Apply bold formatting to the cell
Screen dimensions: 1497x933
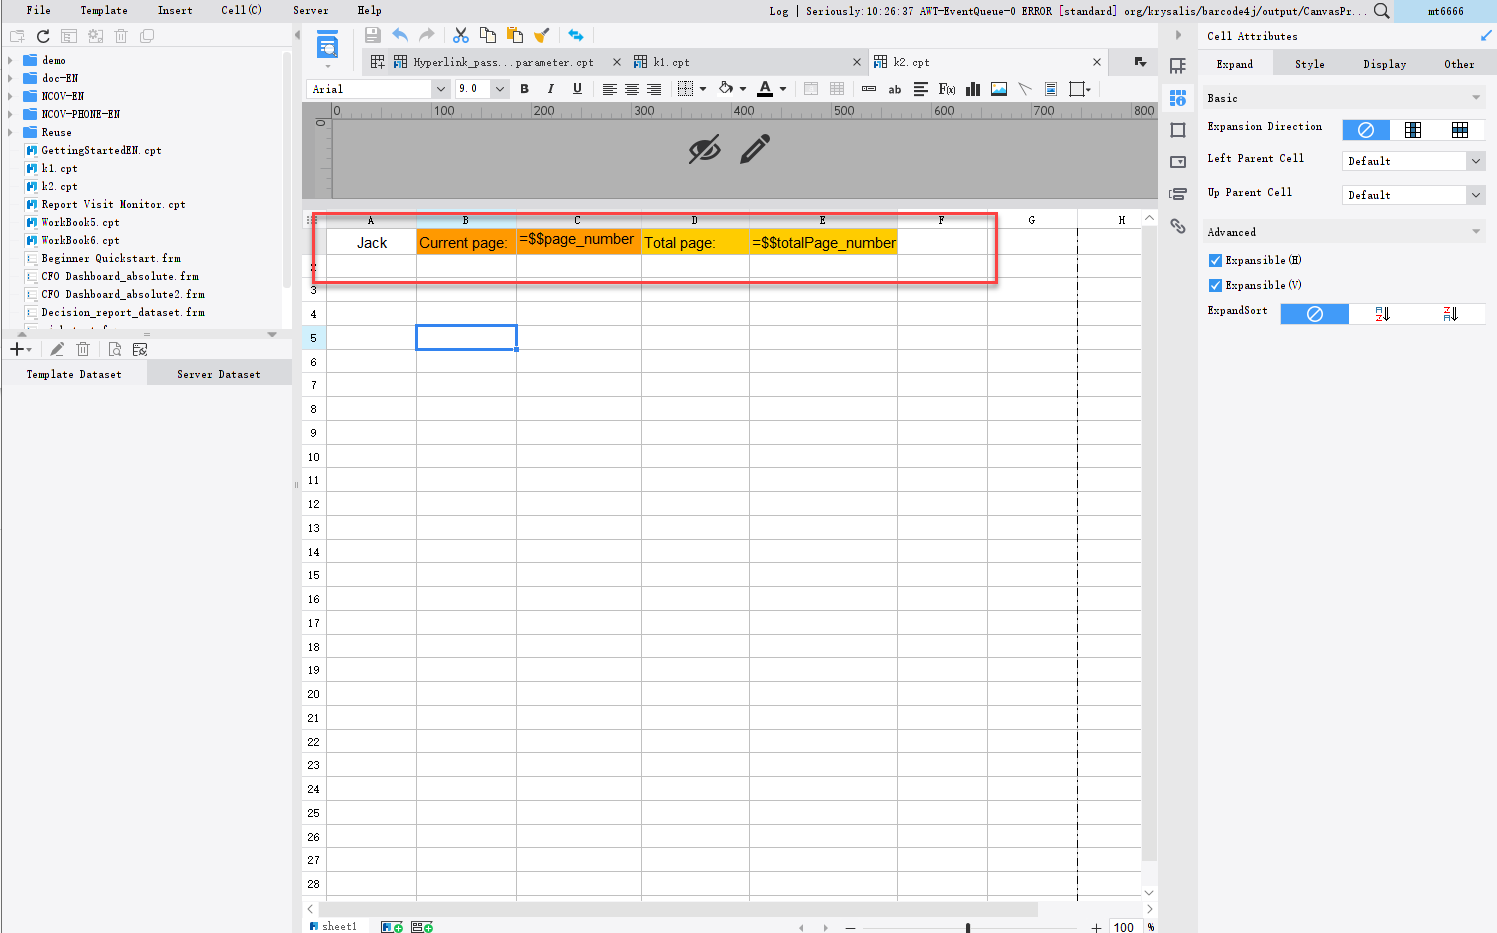point(524,89)
